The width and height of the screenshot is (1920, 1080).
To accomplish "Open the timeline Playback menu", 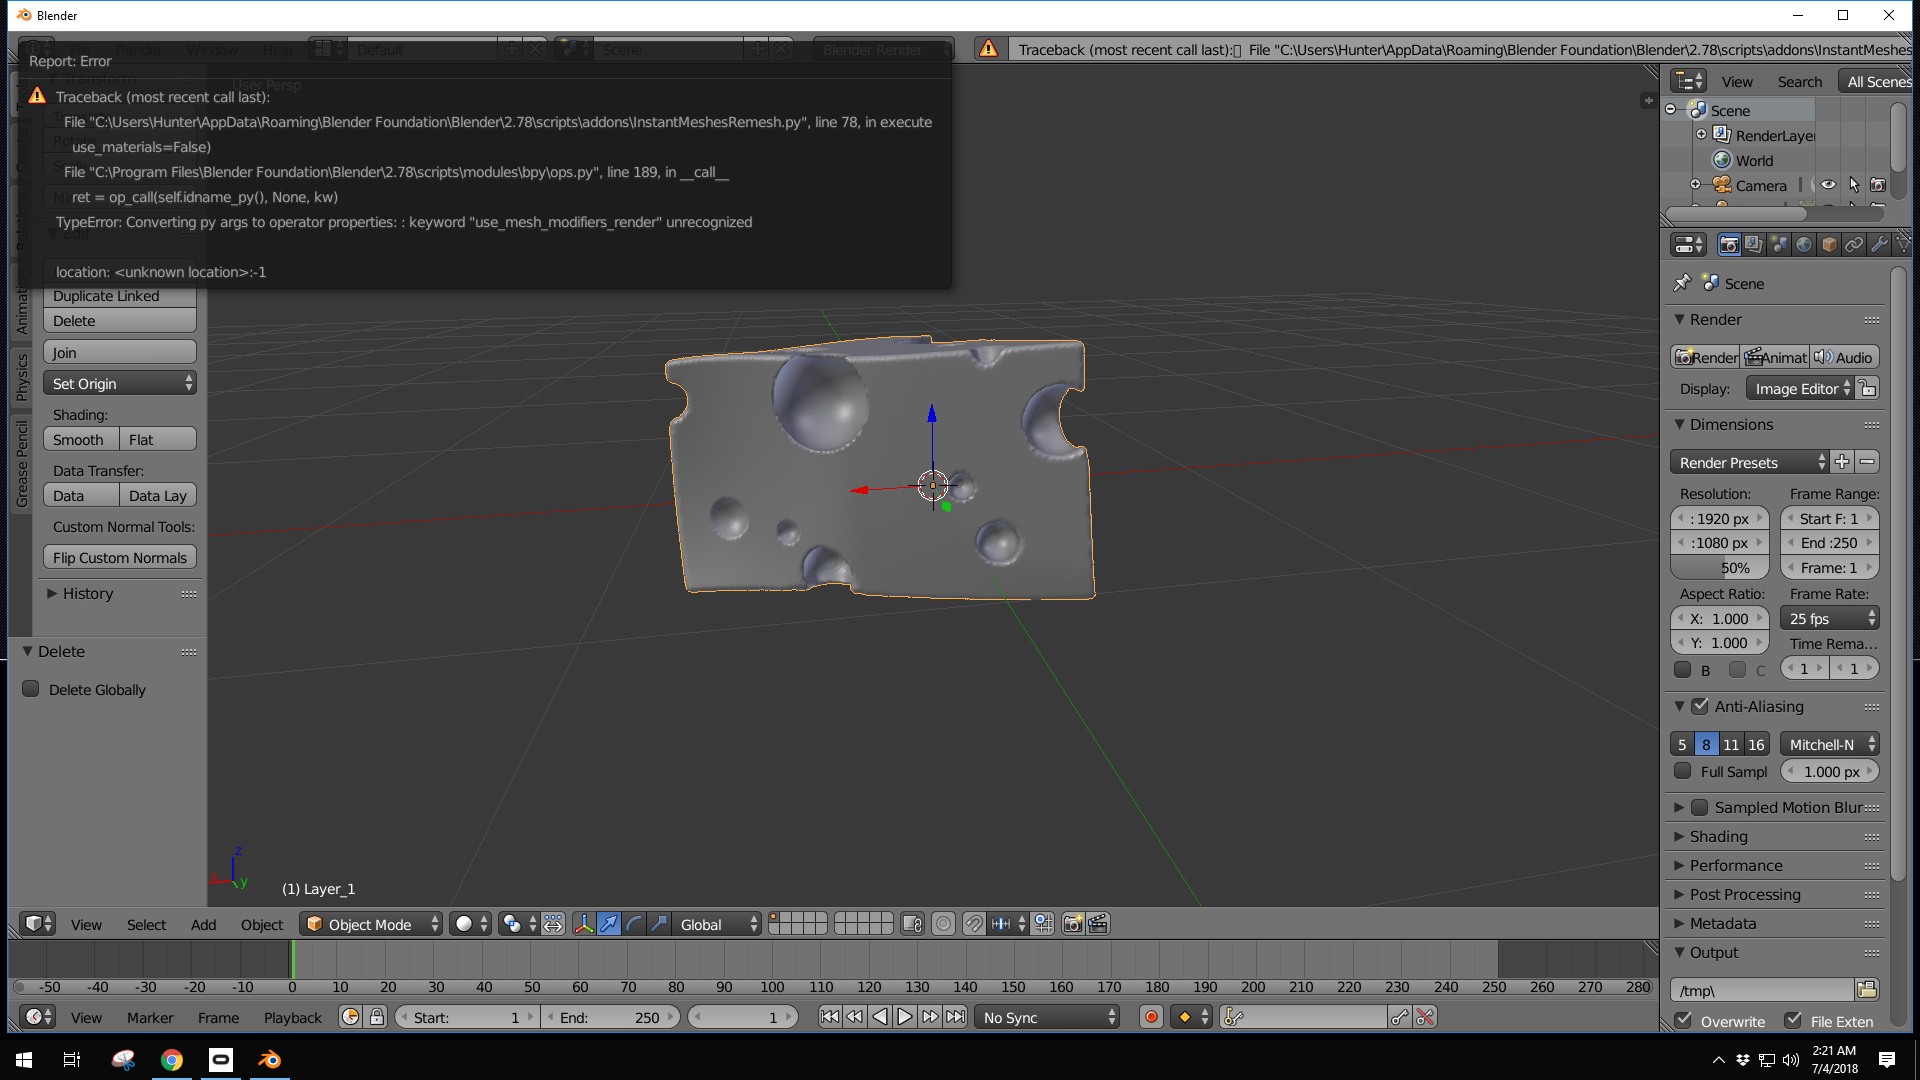I will (x=292, y=1017).
